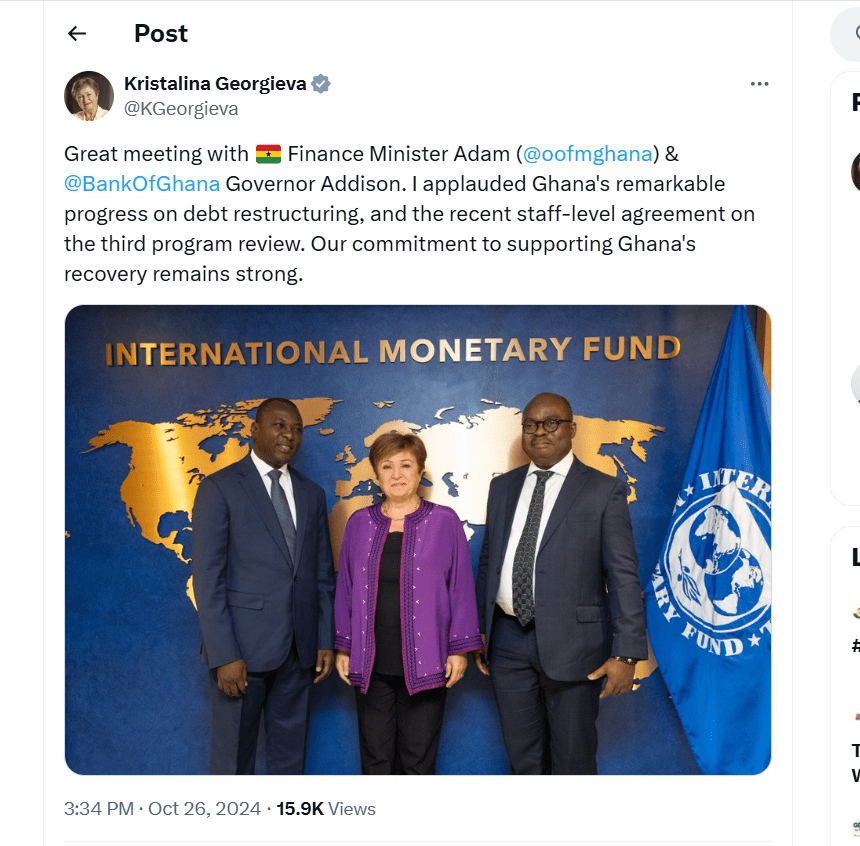Viewport: 860px width, 846px height.
Task: Click the Kristalina Georgieva display name
Action: click(x=215, y=84)
